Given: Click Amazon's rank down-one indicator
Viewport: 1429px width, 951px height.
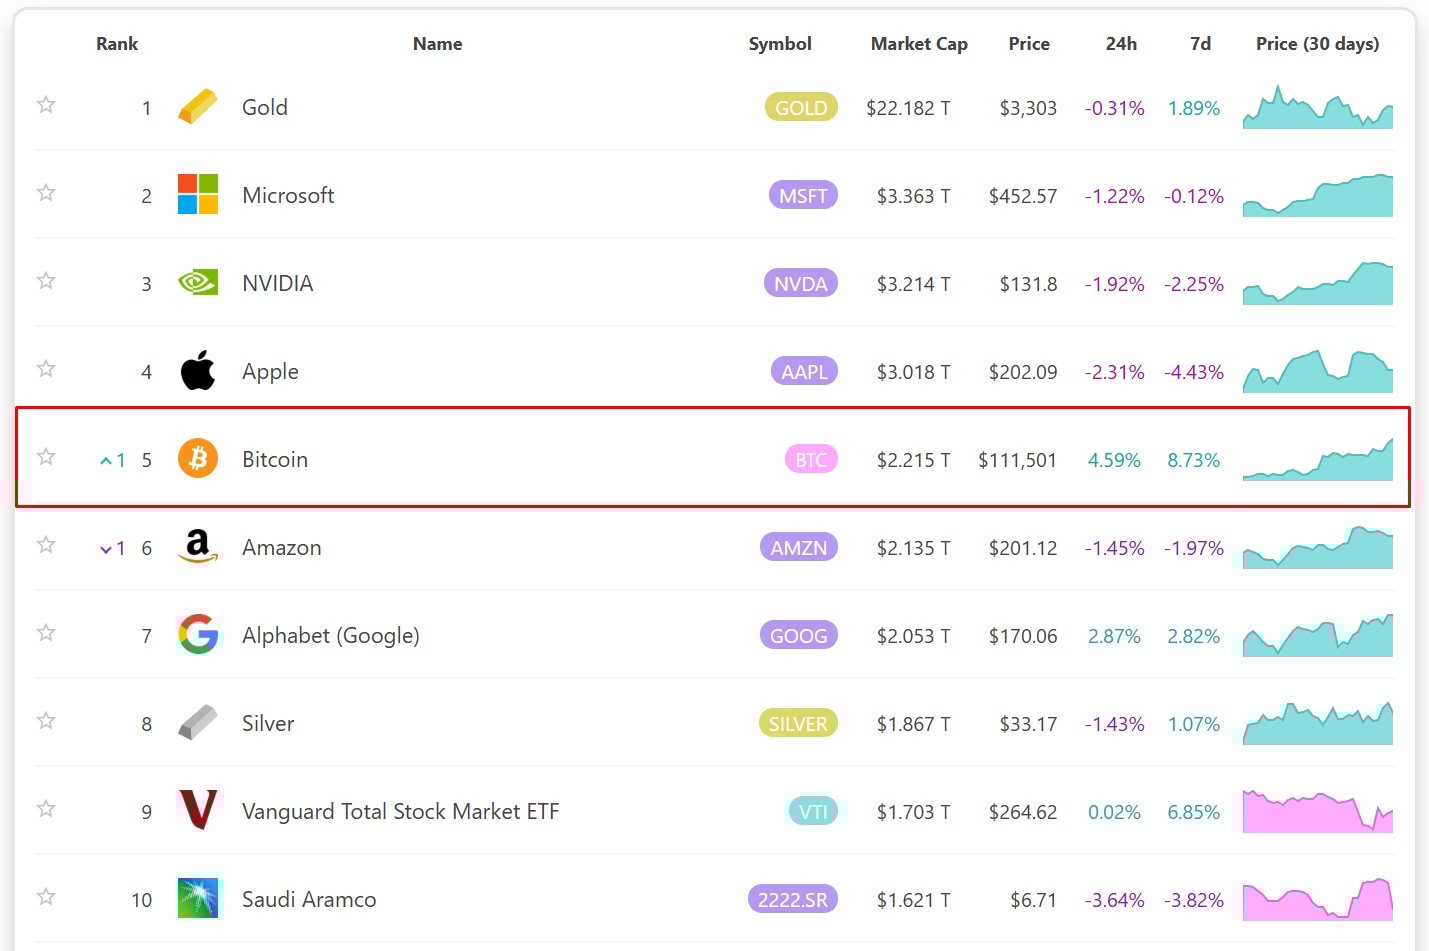Looking at the screenshot, I should (x=112, y=548).
